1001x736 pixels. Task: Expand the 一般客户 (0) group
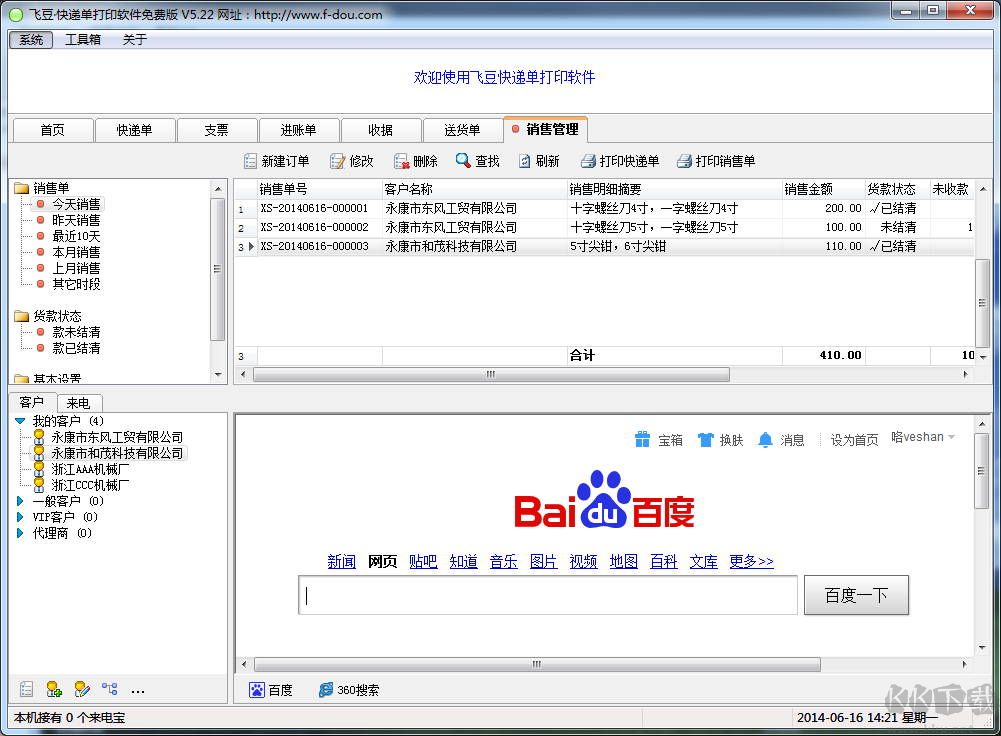click(x=20, y=501)
